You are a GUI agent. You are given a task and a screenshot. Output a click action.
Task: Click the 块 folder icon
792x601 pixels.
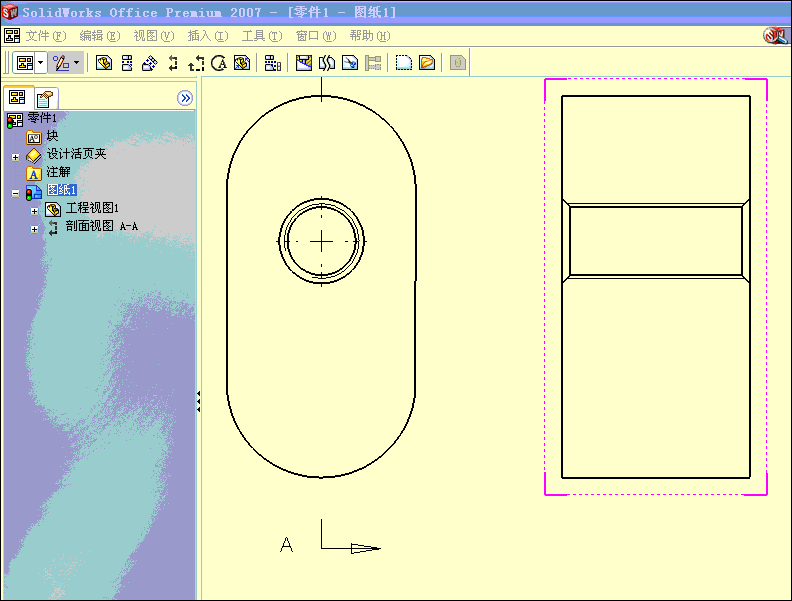(34, 137)
